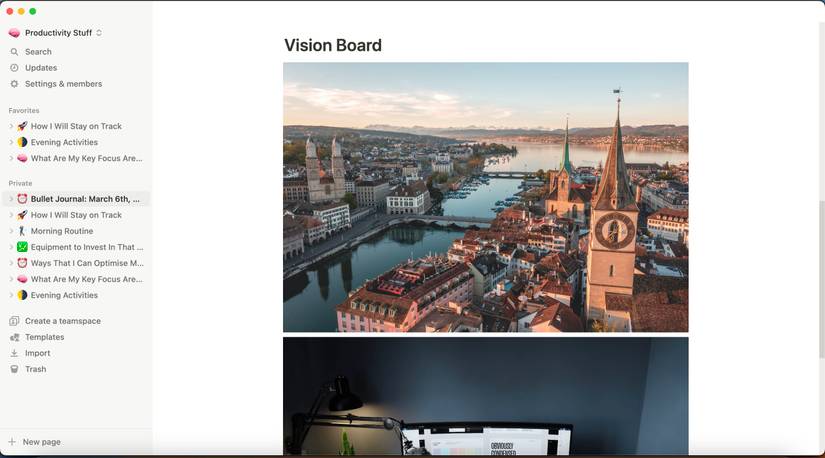The width and height of the screenshot is (825, 458).
Task: Click the rocket icon in Favorites
Action: 22,126
